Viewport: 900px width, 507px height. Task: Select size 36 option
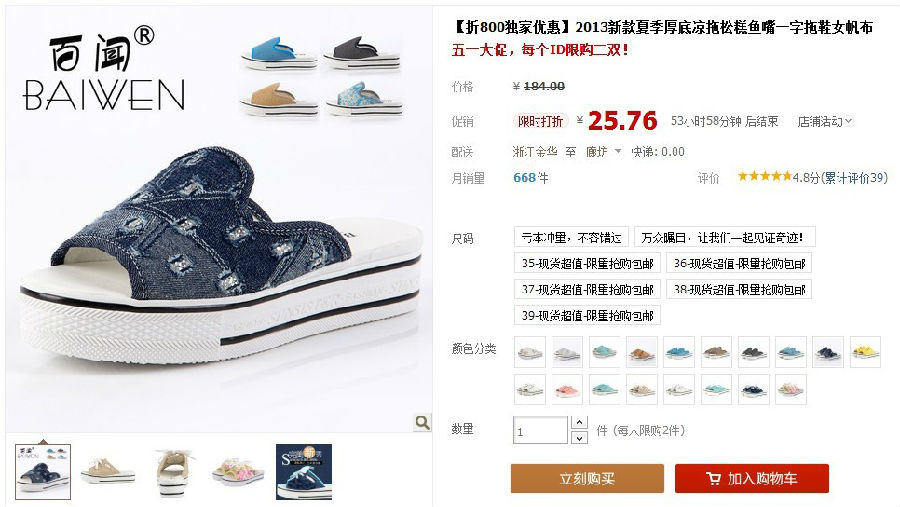coord(739,263)
